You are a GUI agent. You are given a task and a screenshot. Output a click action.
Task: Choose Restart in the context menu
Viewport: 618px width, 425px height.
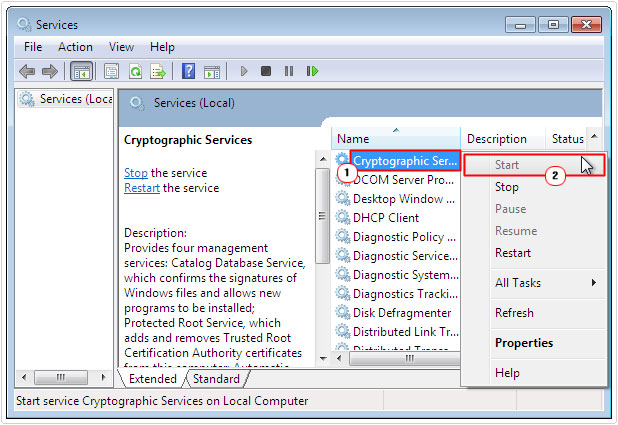coord(534,253)
